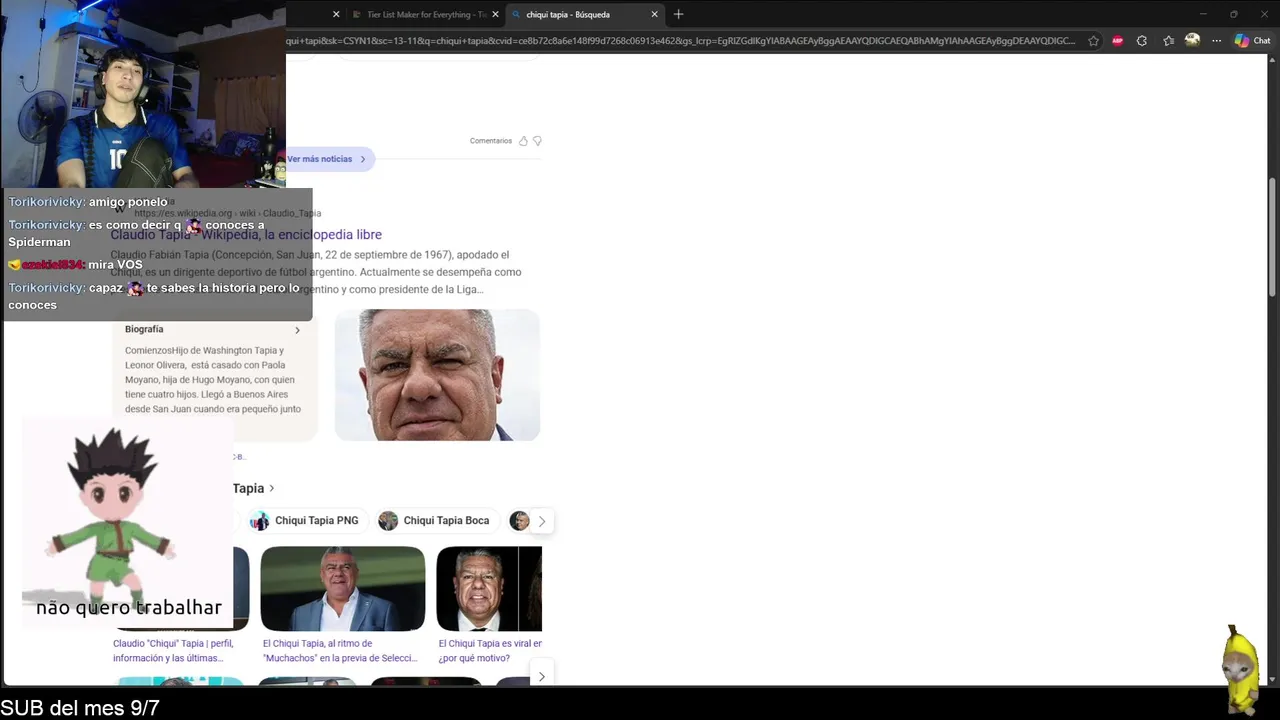Image resolution: width=1280 pixels, height=720 pixels.
Task: Open the browser extensions puzzle icon
Action: tap(1142, 41)
